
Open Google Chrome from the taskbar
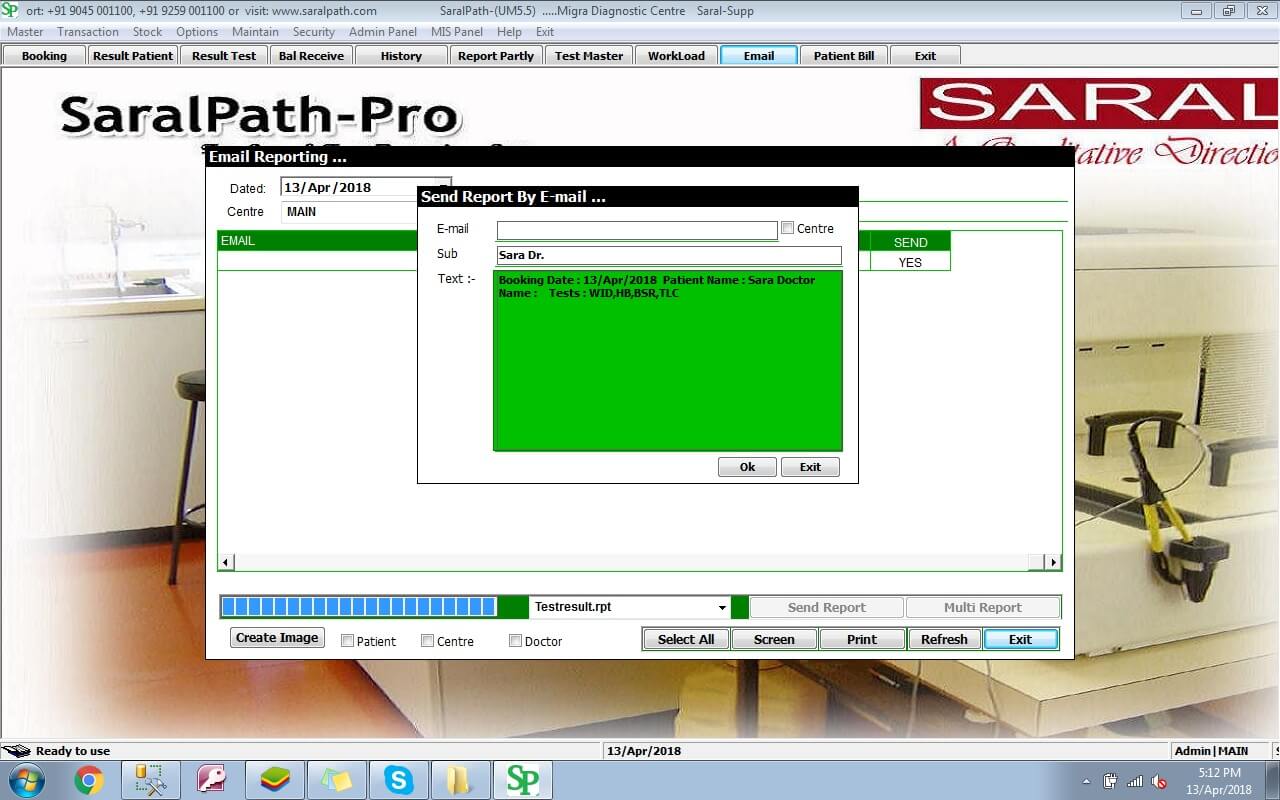click(89, 780)
